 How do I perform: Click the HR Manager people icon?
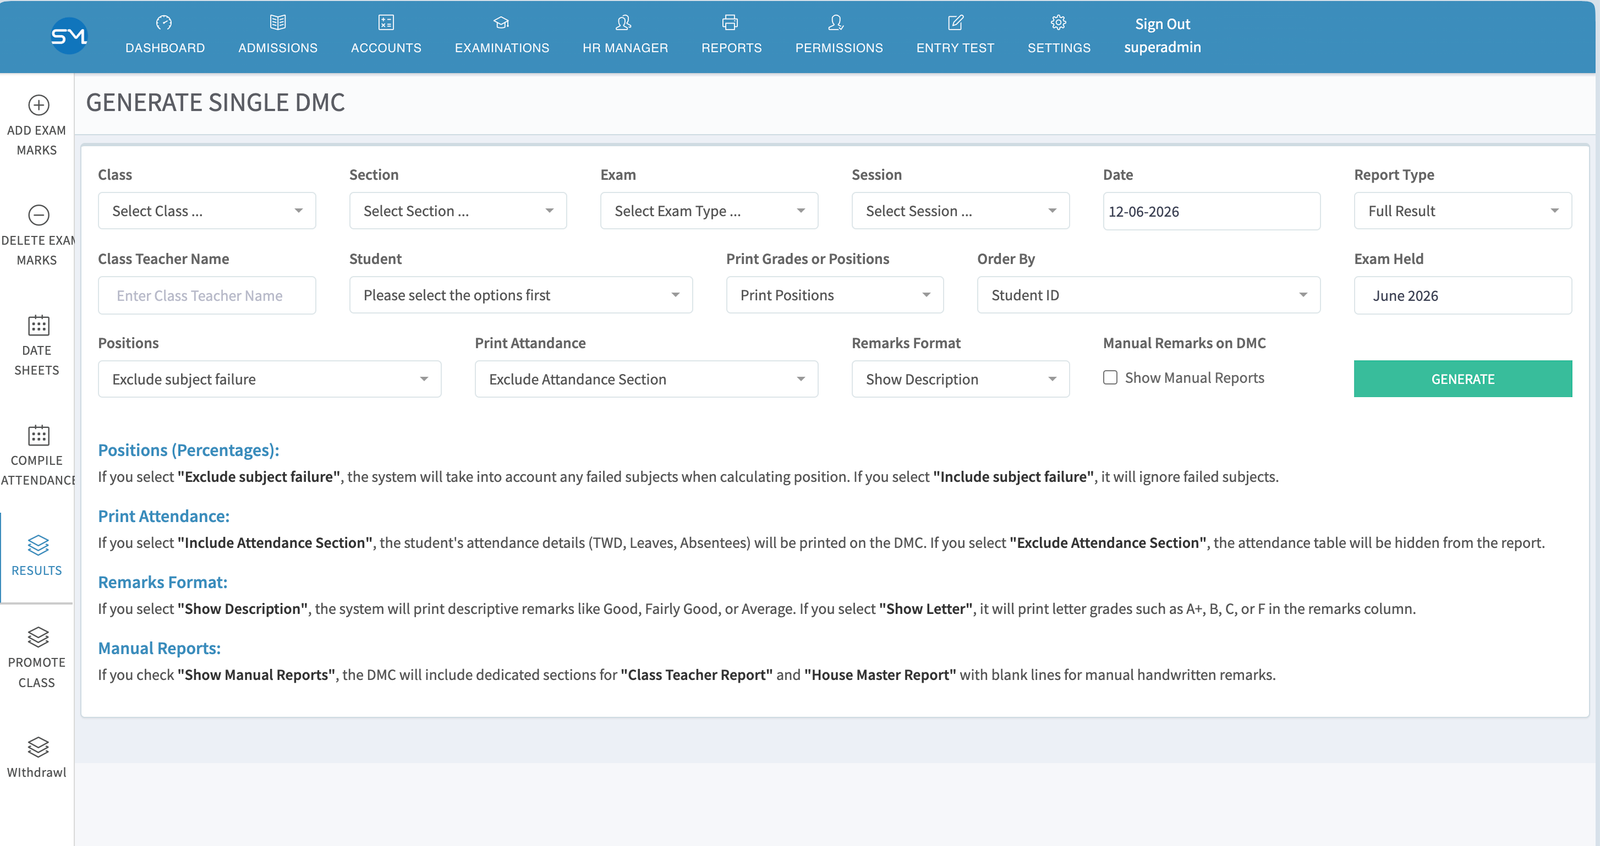[624, 22]
